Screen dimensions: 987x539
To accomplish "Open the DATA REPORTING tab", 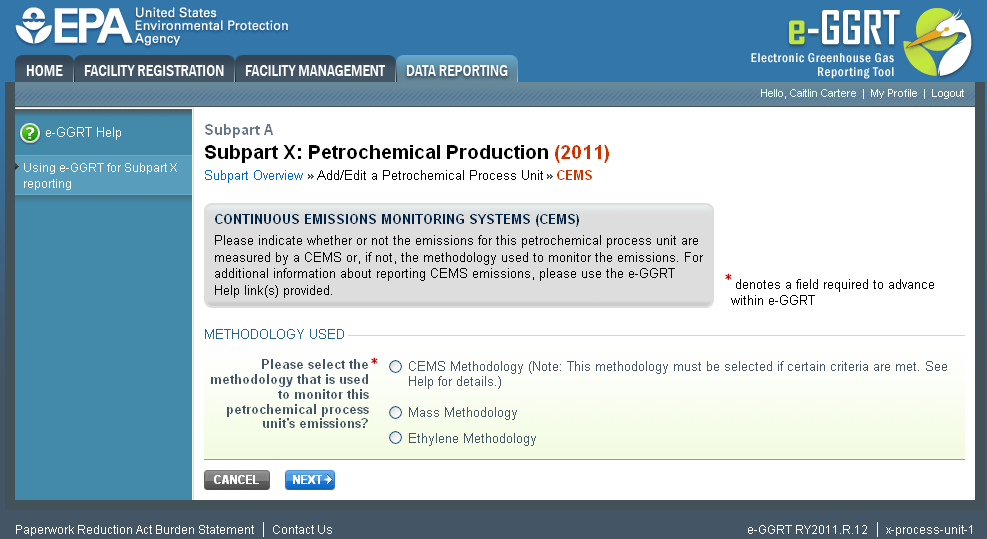I will [x=457, y=70].
